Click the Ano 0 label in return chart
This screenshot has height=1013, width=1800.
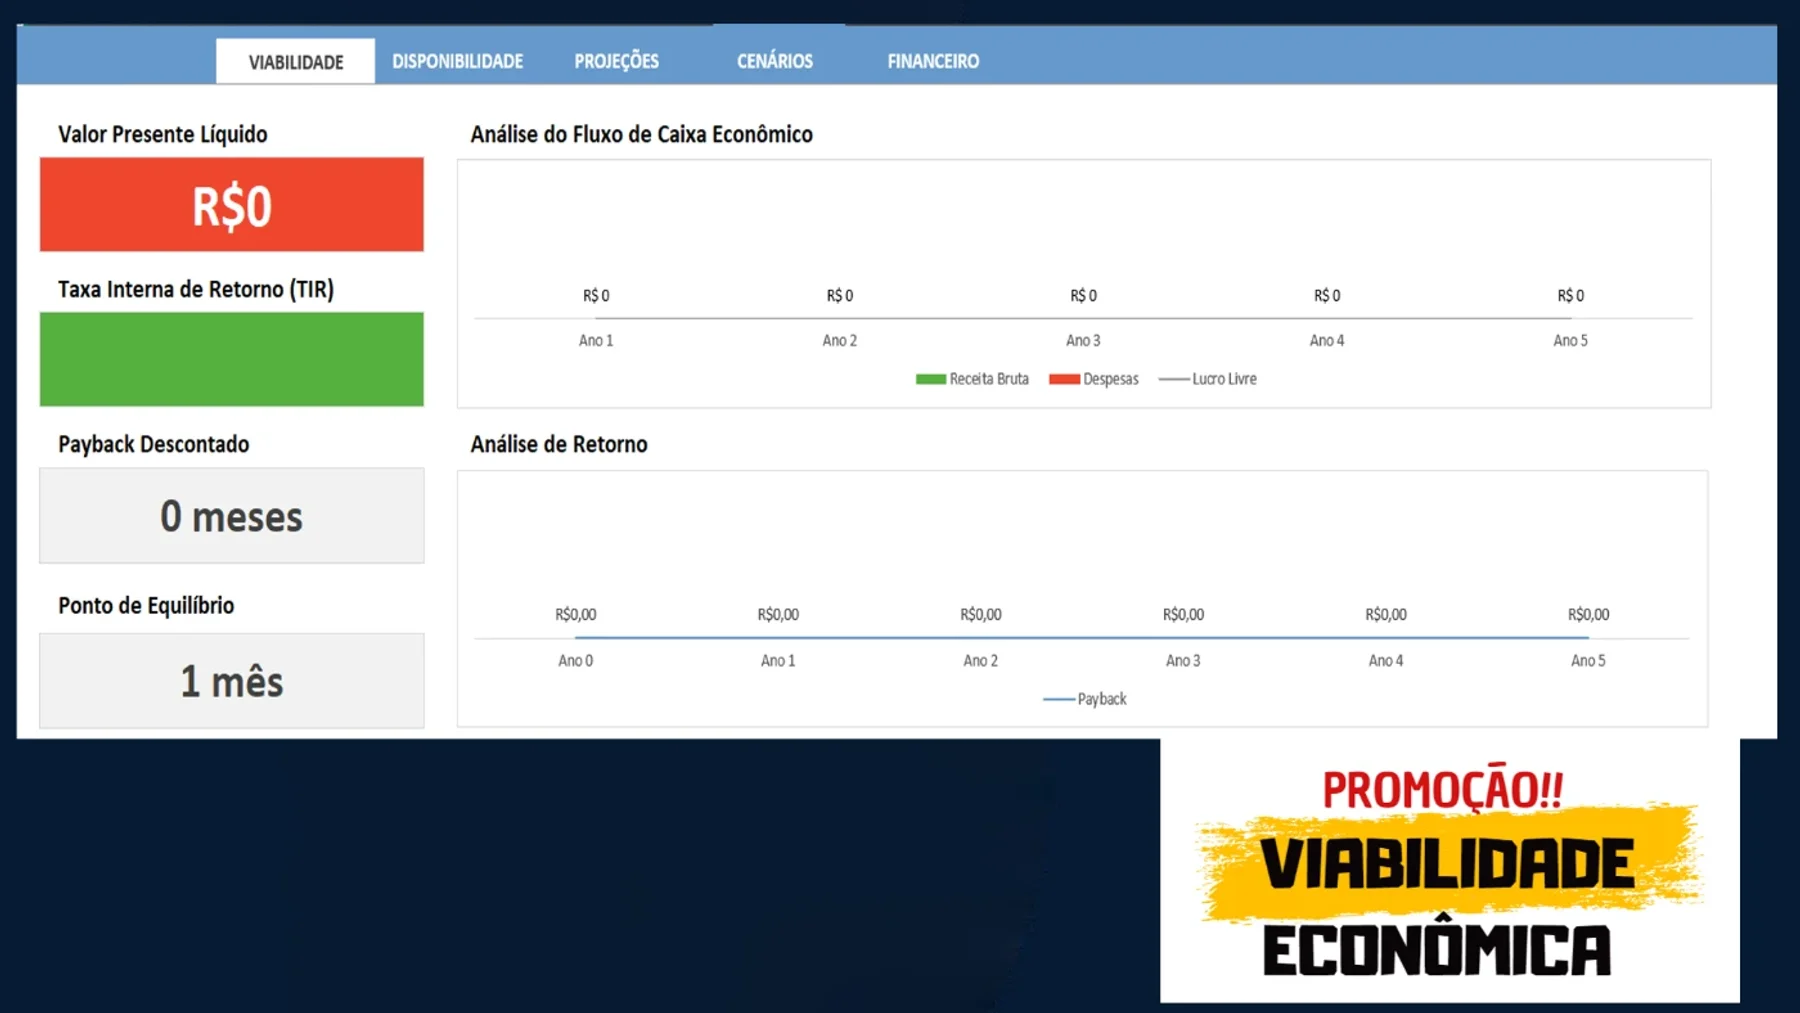pos(575,660)
